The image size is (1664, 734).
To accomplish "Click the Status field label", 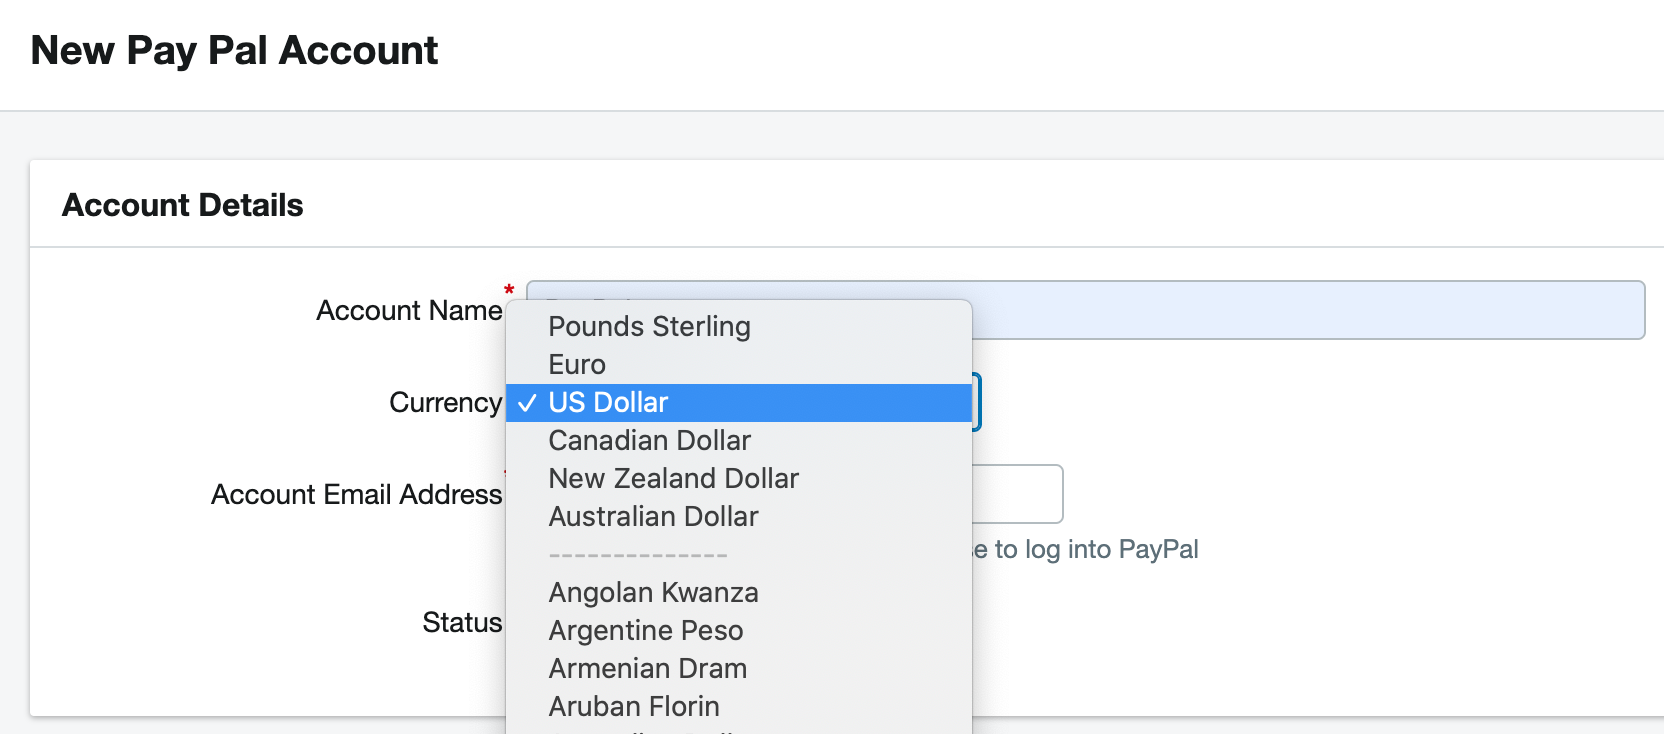I will click(x=462, y=623).
